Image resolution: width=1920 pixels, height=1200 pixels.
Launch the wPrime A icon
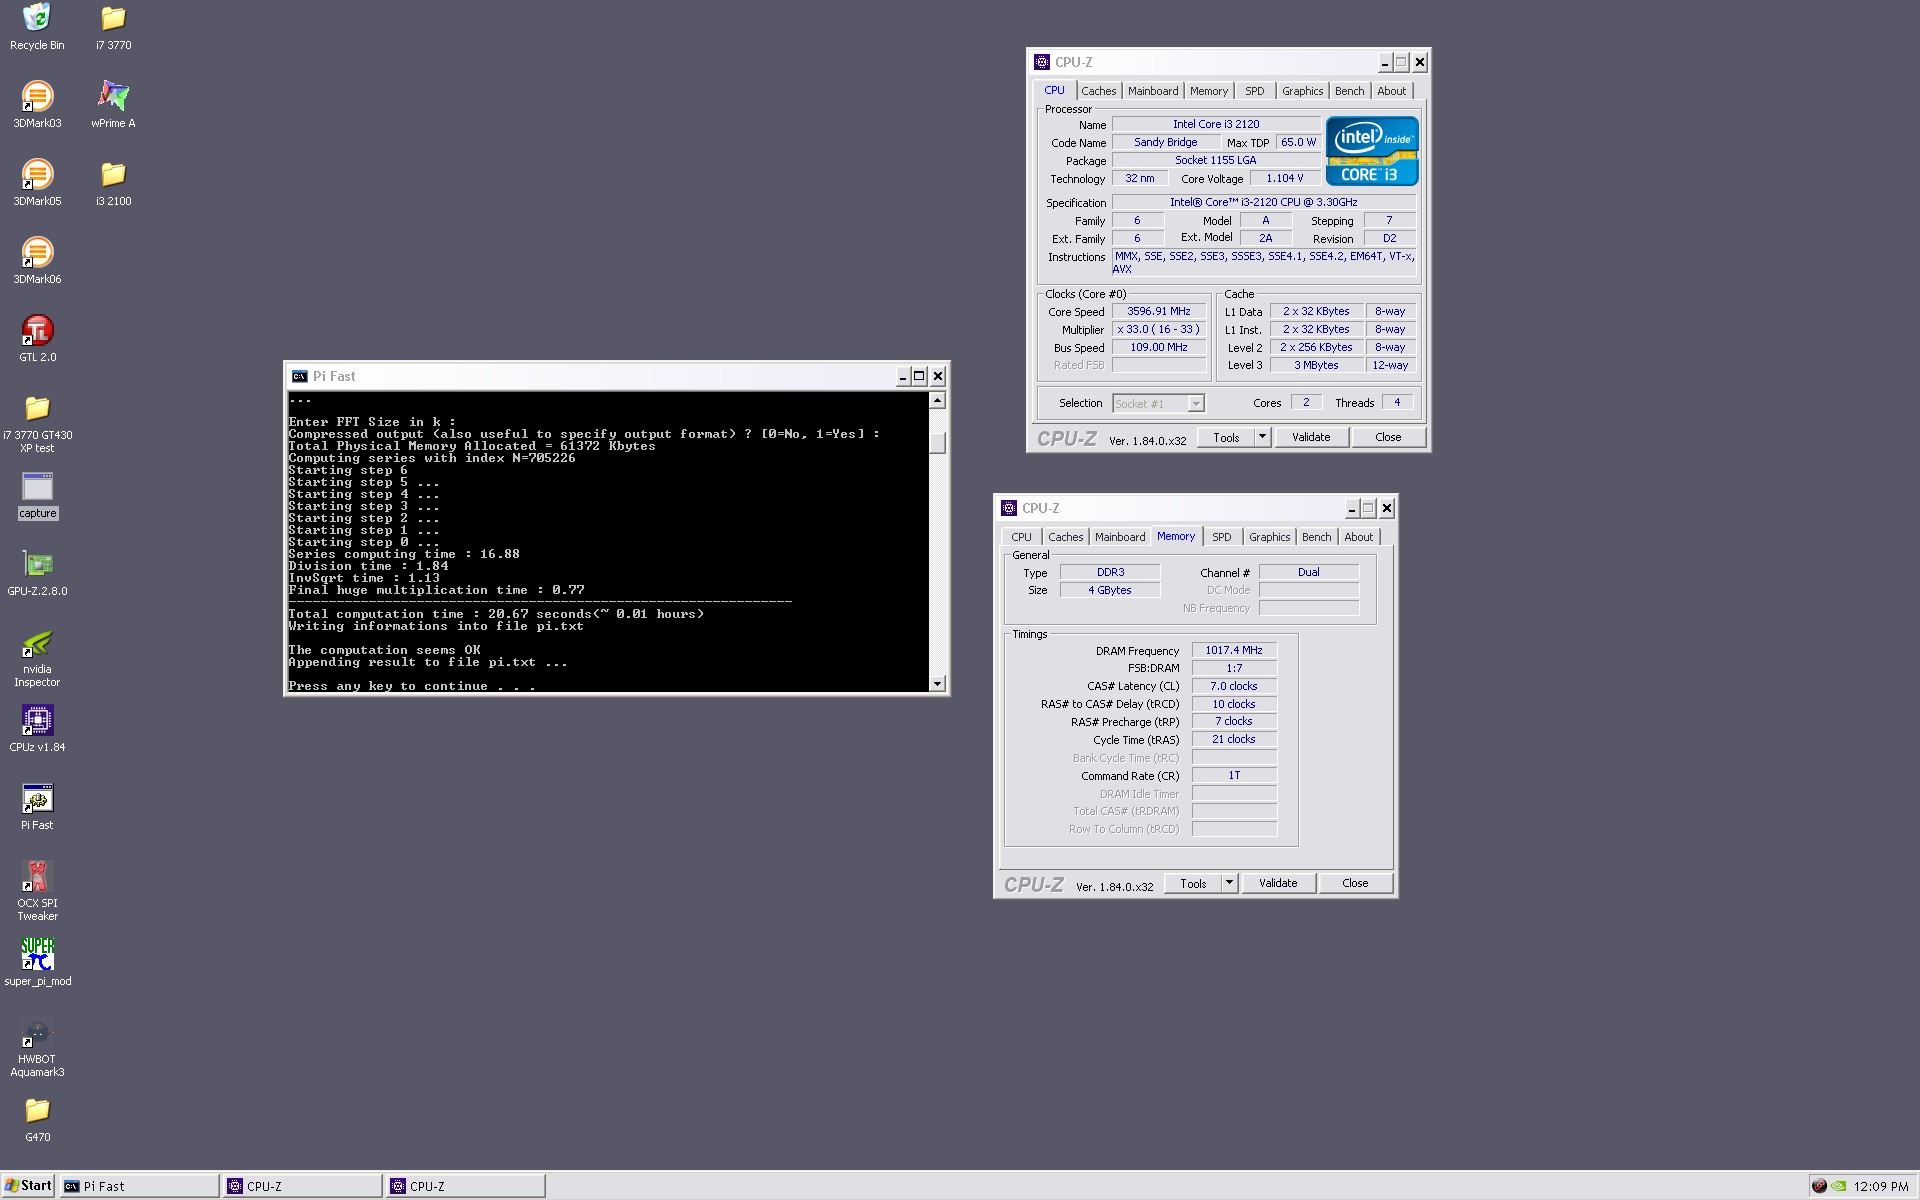(x=113, y=96)
